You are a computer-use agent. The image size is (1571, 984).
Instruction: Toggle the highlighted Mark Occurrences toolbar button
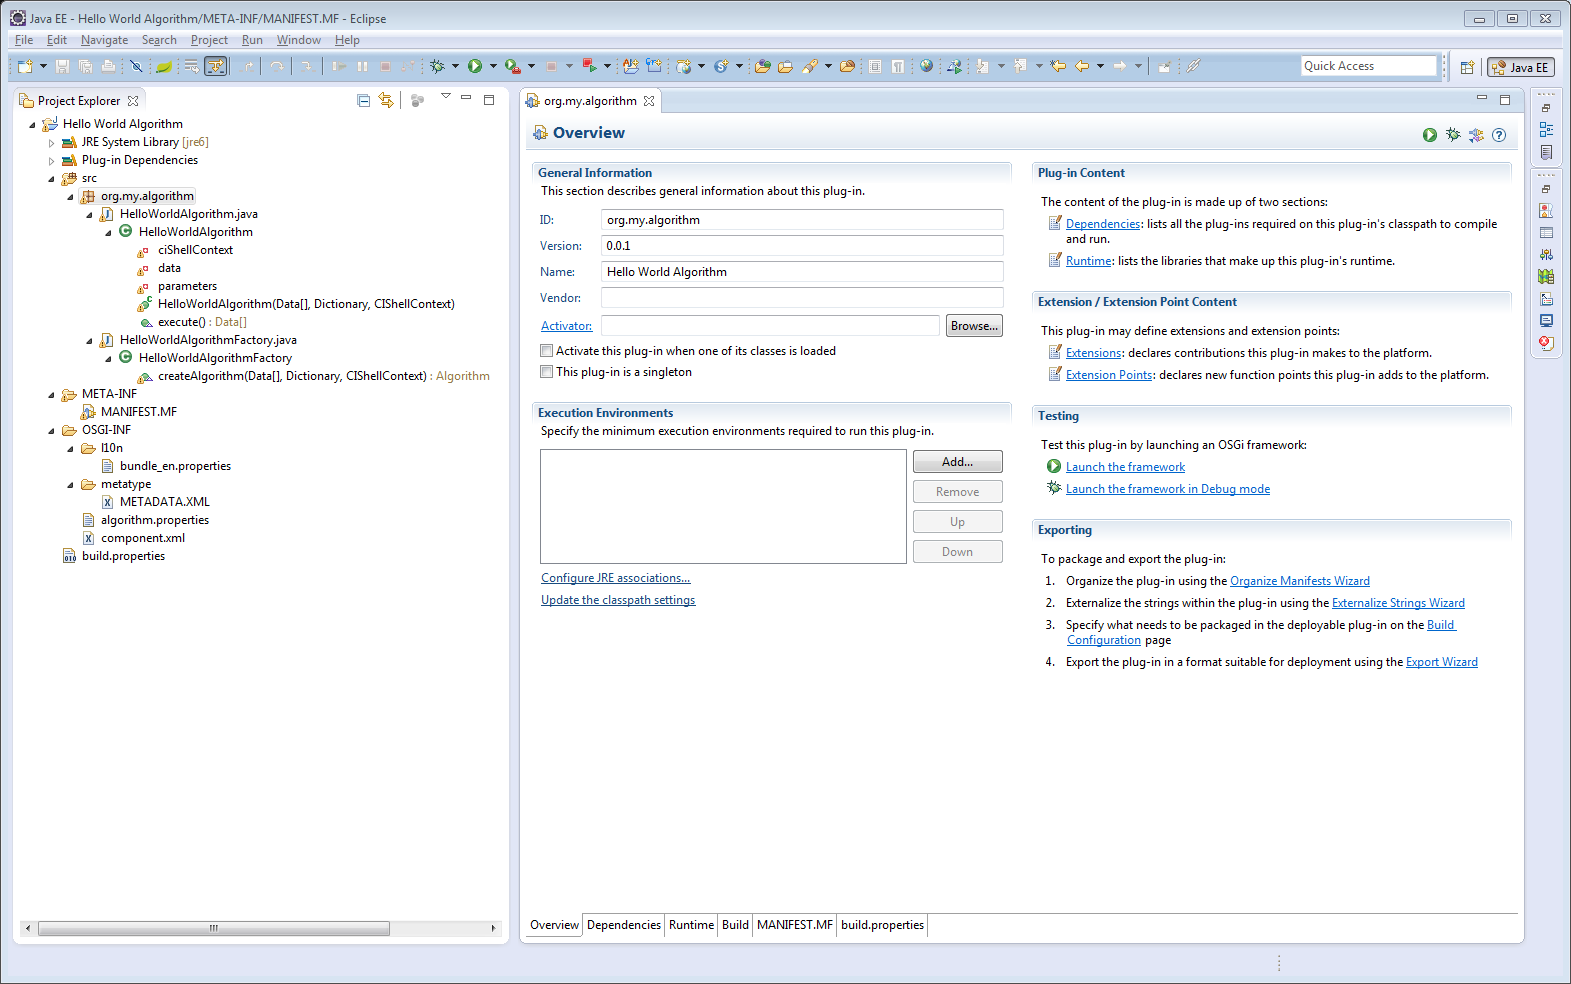coord(215,66)
